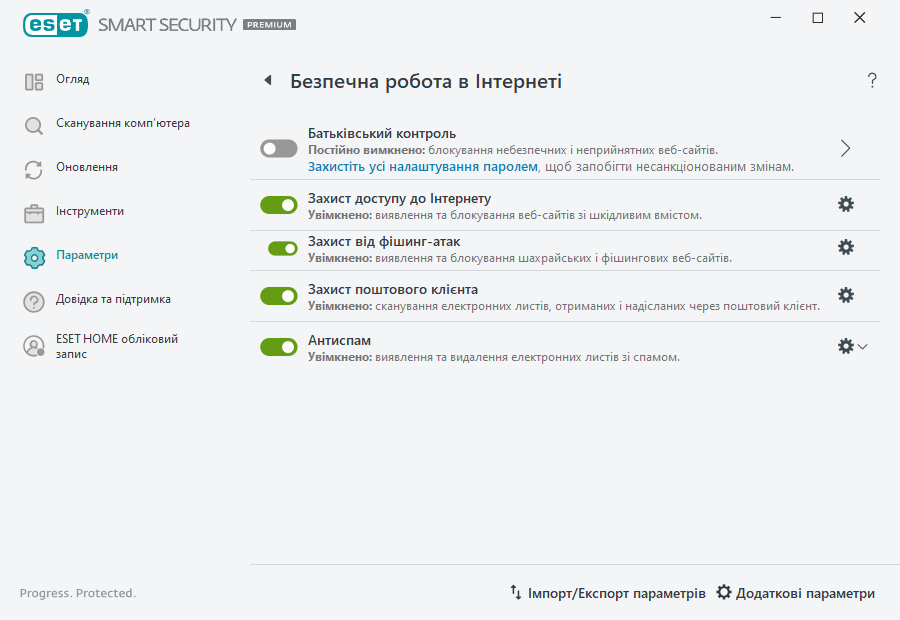Select the Сканування комп'ютера magnifier icon
Viewport: 900px width, 620px height.
point(33,123)
